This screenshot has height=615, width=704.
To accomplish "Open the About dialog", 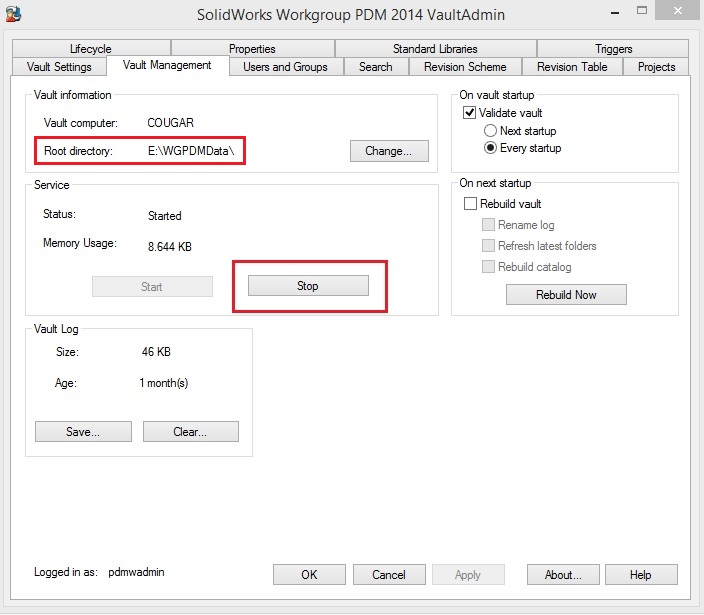I will [564, 575].
